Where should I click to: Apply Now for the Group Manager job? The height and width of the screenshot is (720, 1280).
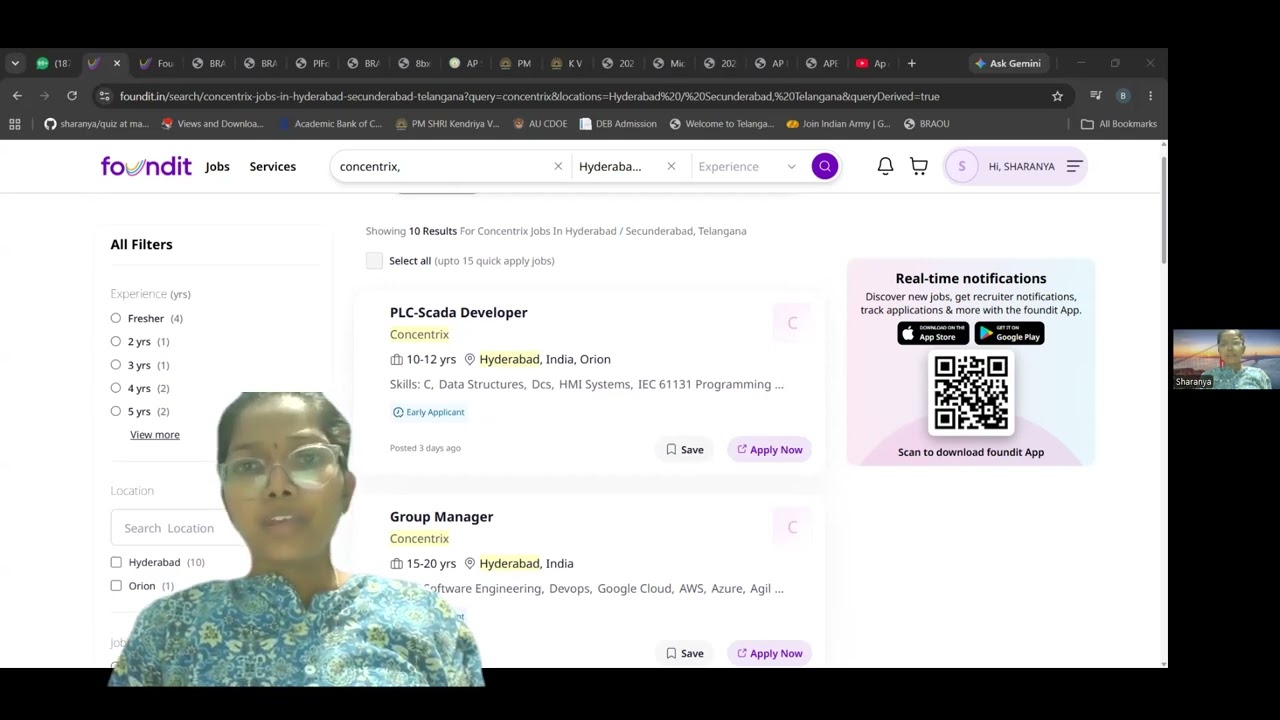[770, 654]
